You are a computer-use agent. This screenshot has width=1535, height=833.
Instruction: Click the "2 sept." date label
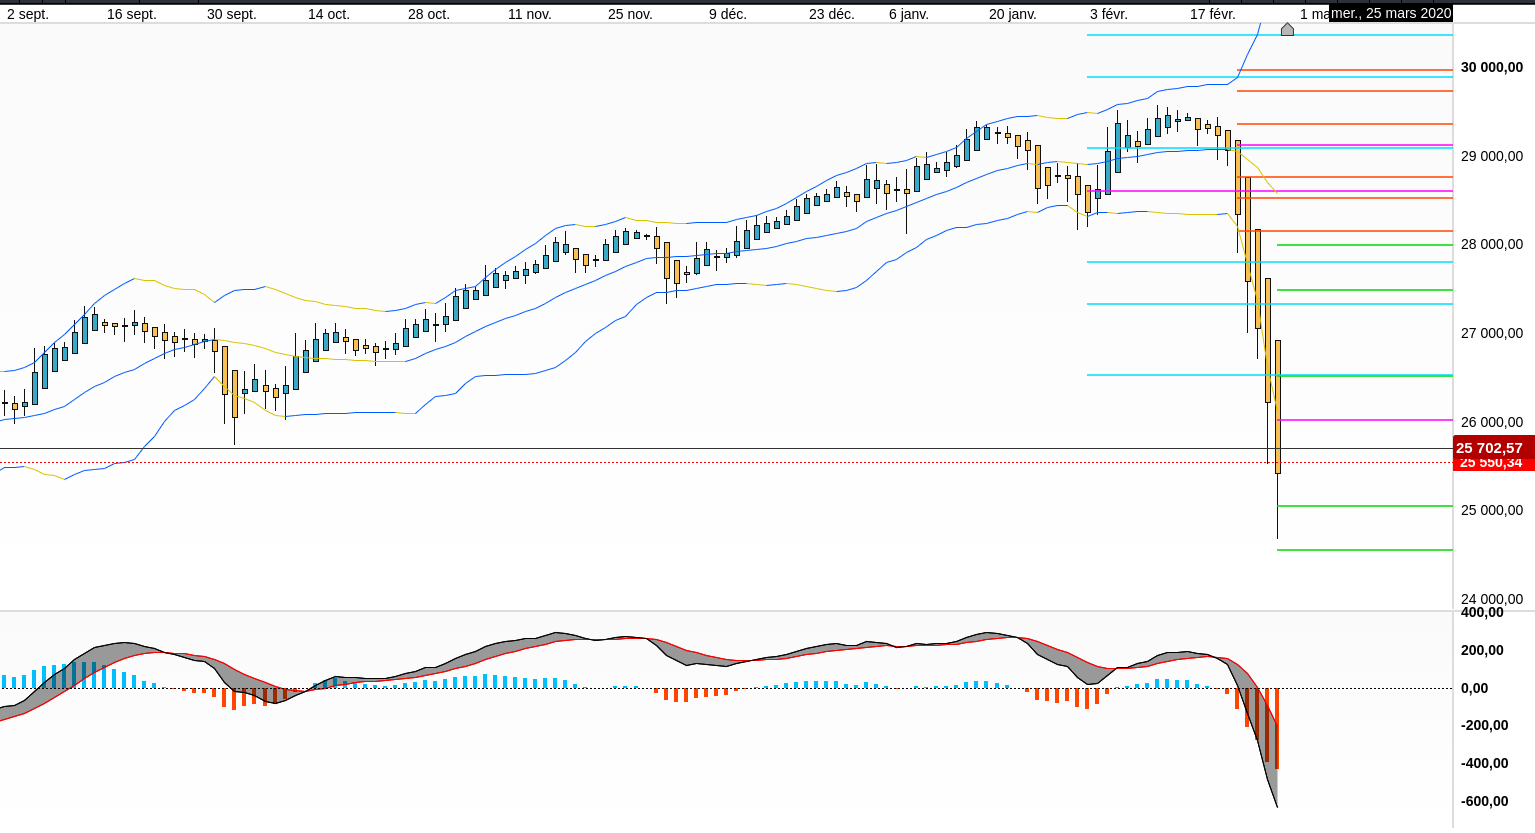coord(28,14)
